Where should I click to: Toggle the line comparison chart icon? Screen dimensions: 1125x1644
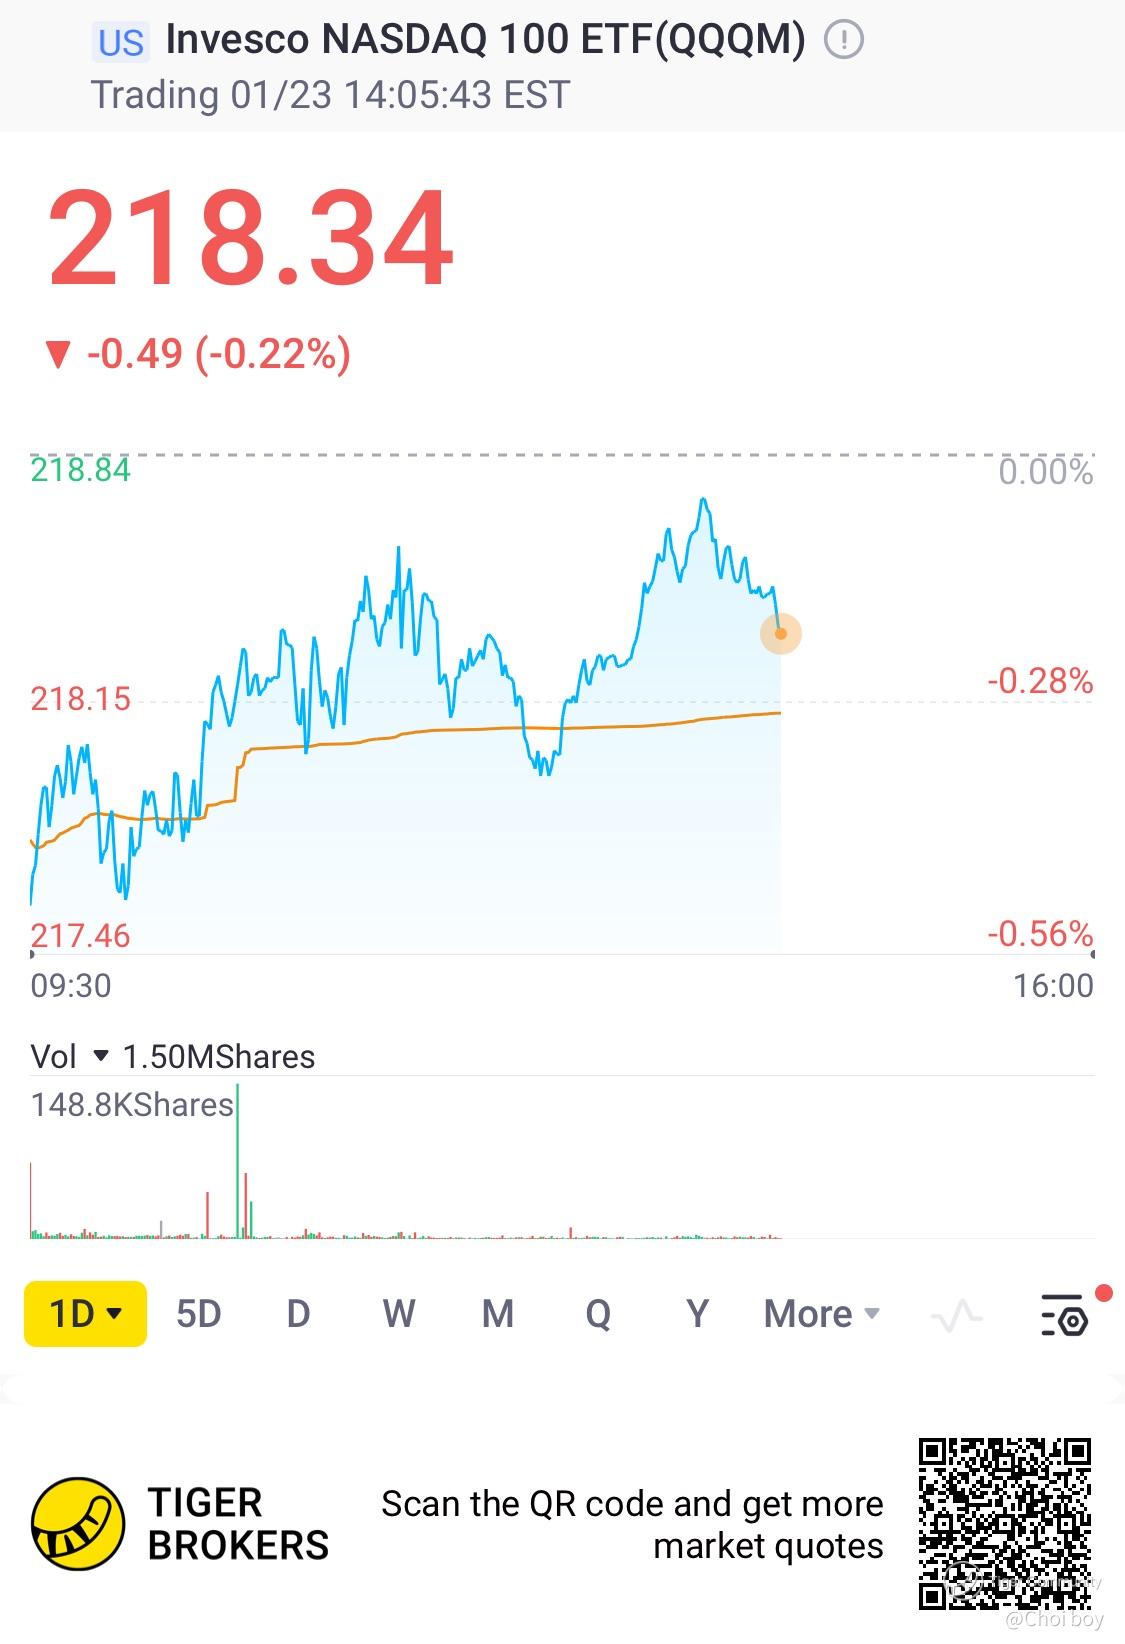[956, 1315]
